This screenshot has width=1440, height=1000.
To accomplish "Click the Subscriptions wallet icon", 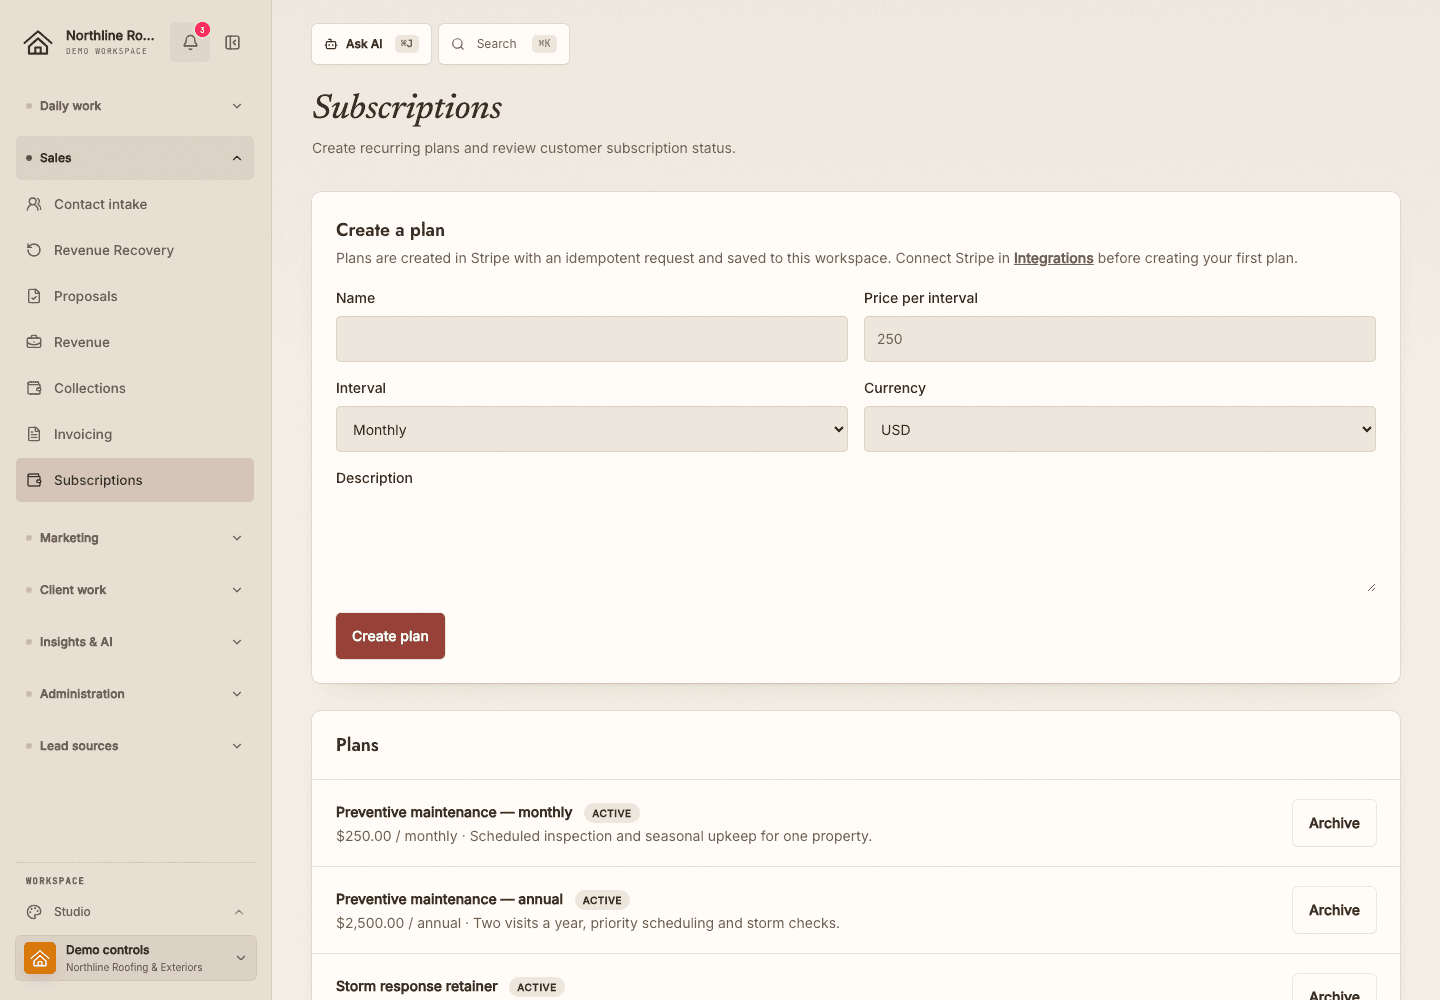I will 34,480.
